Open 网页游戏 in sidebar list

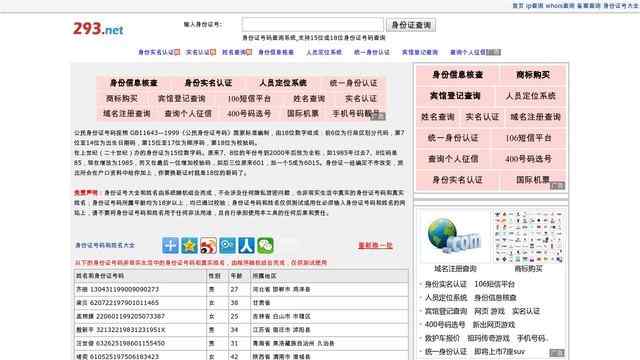click(x=489, y=311)
